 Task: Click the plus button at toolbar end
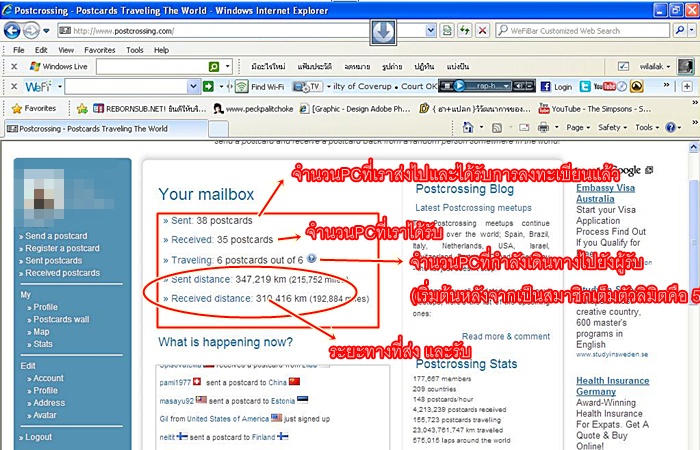(x=687, y=86)
